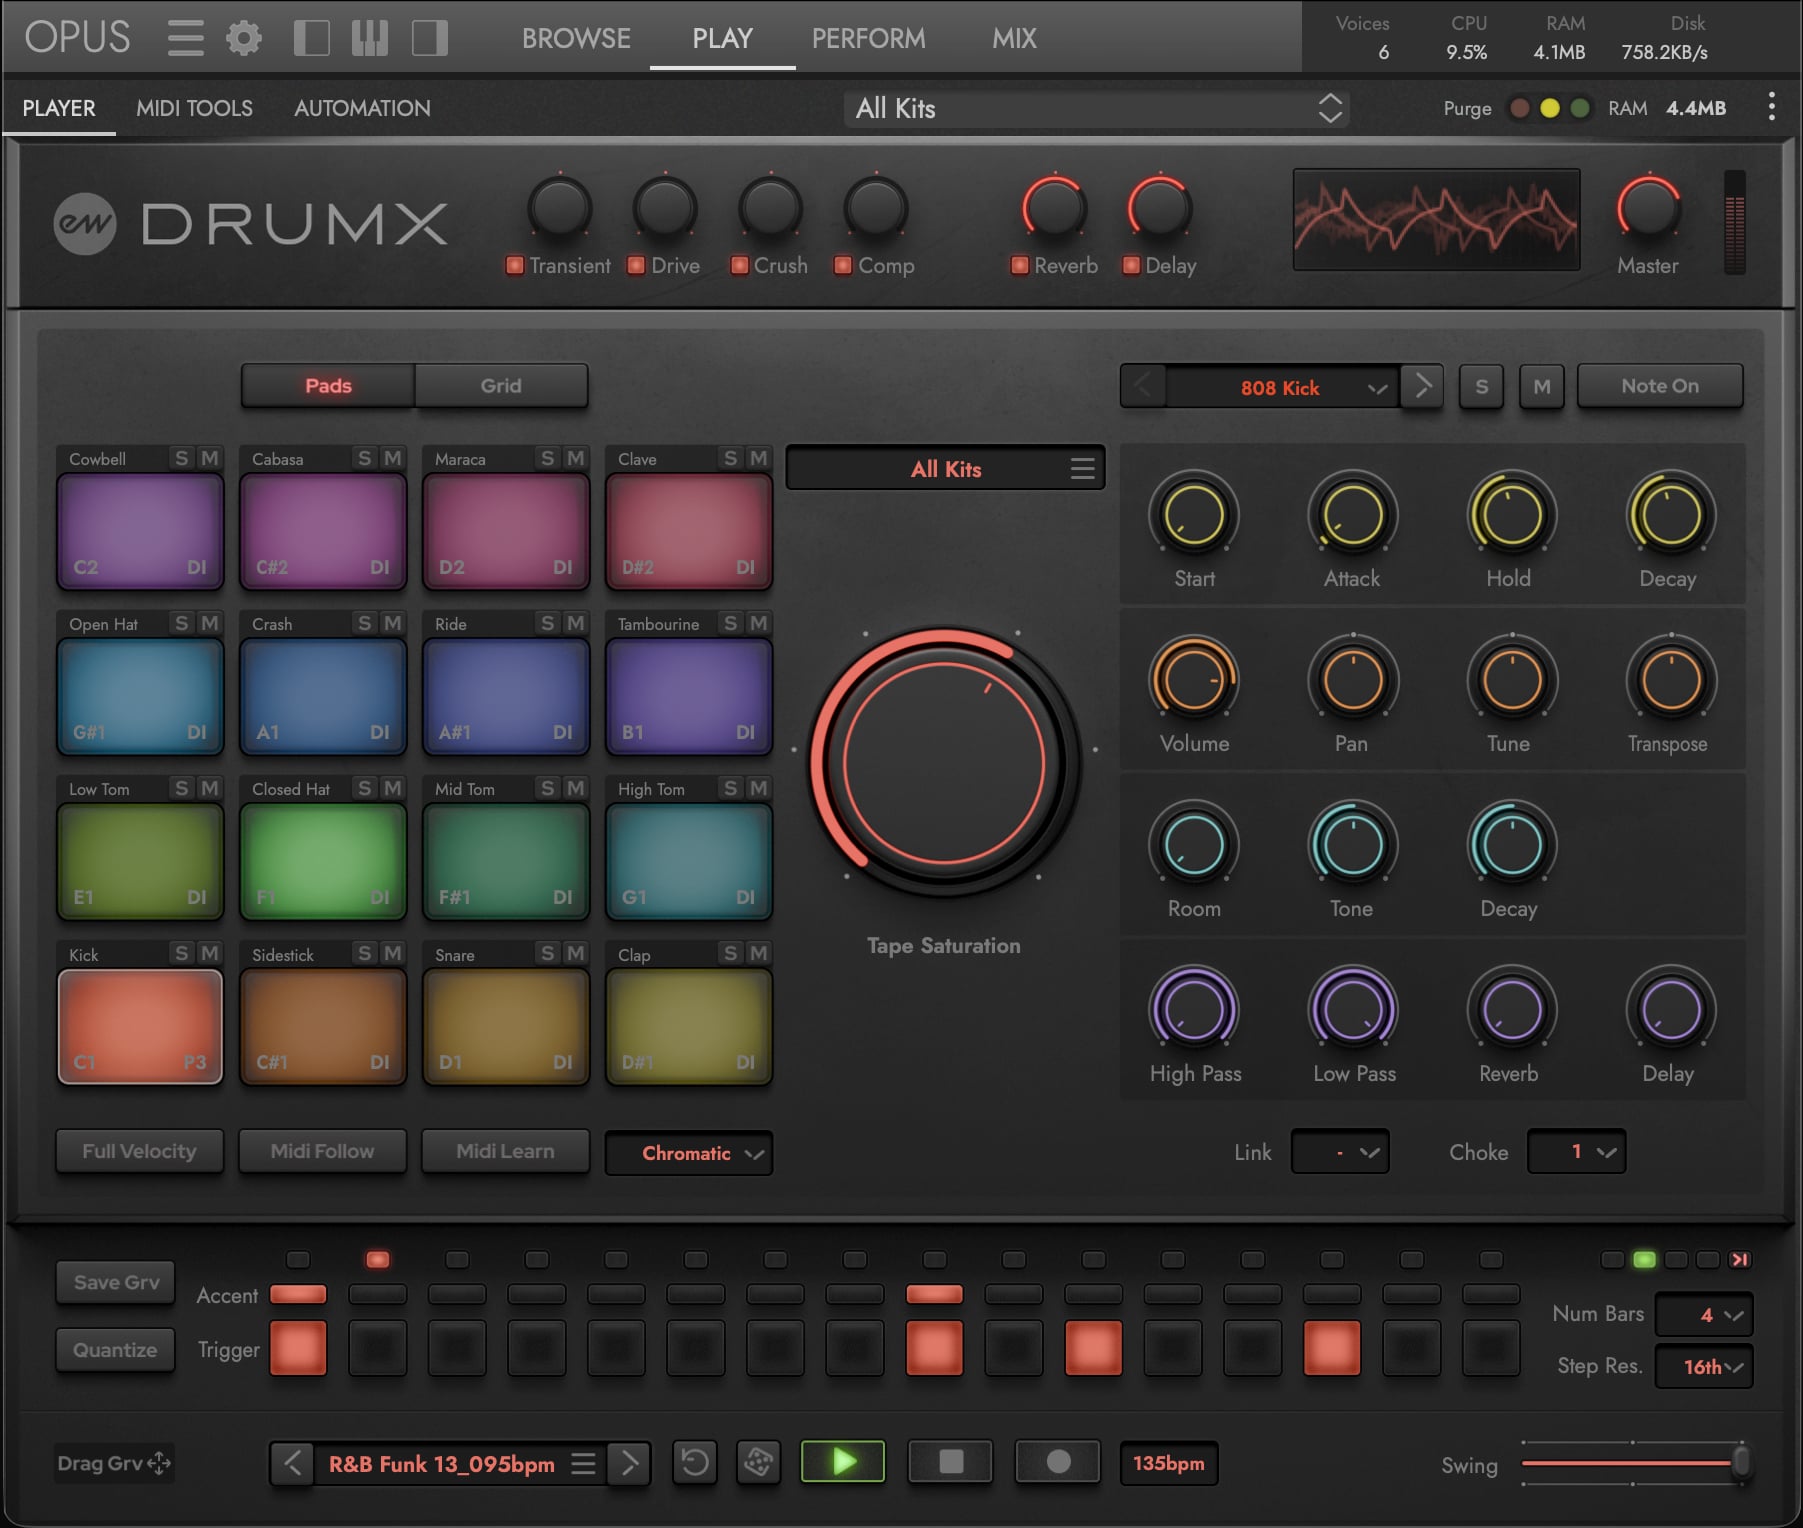The width and height of the screenshot is (1803, 1528).
Task: Load the next groove with right arrow
Action: point(629,1463)
